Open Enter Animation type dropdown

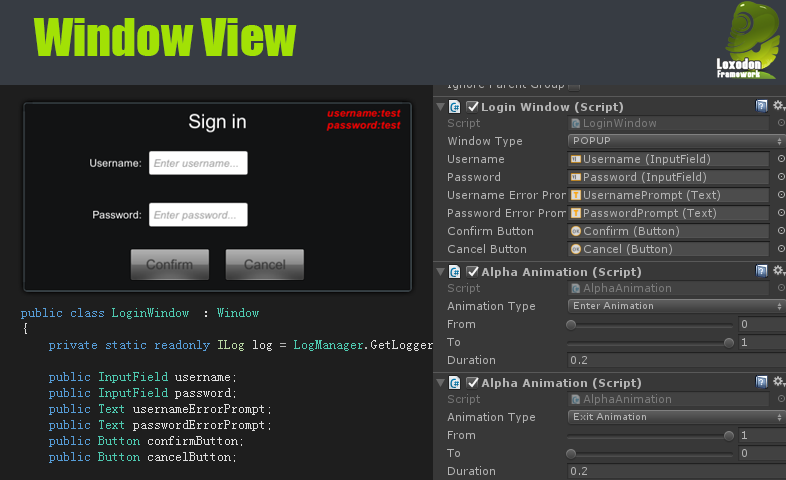[x=676, y=306]
